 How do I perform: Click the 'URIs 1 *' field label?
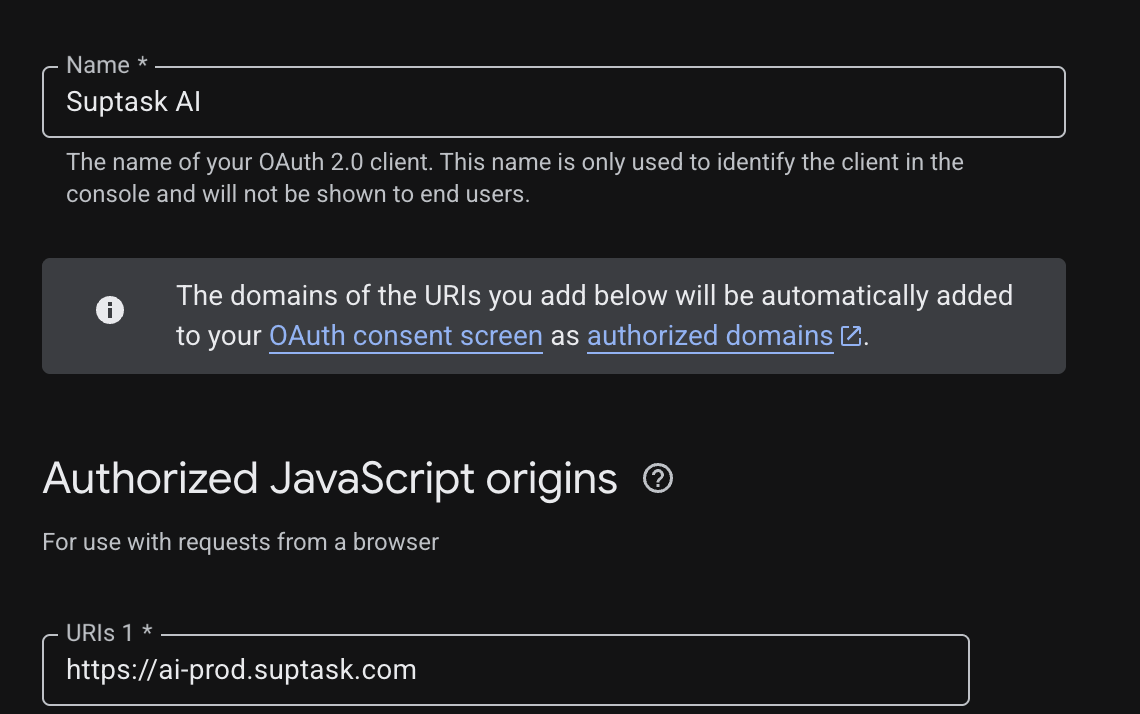click(x=109, y=633)
